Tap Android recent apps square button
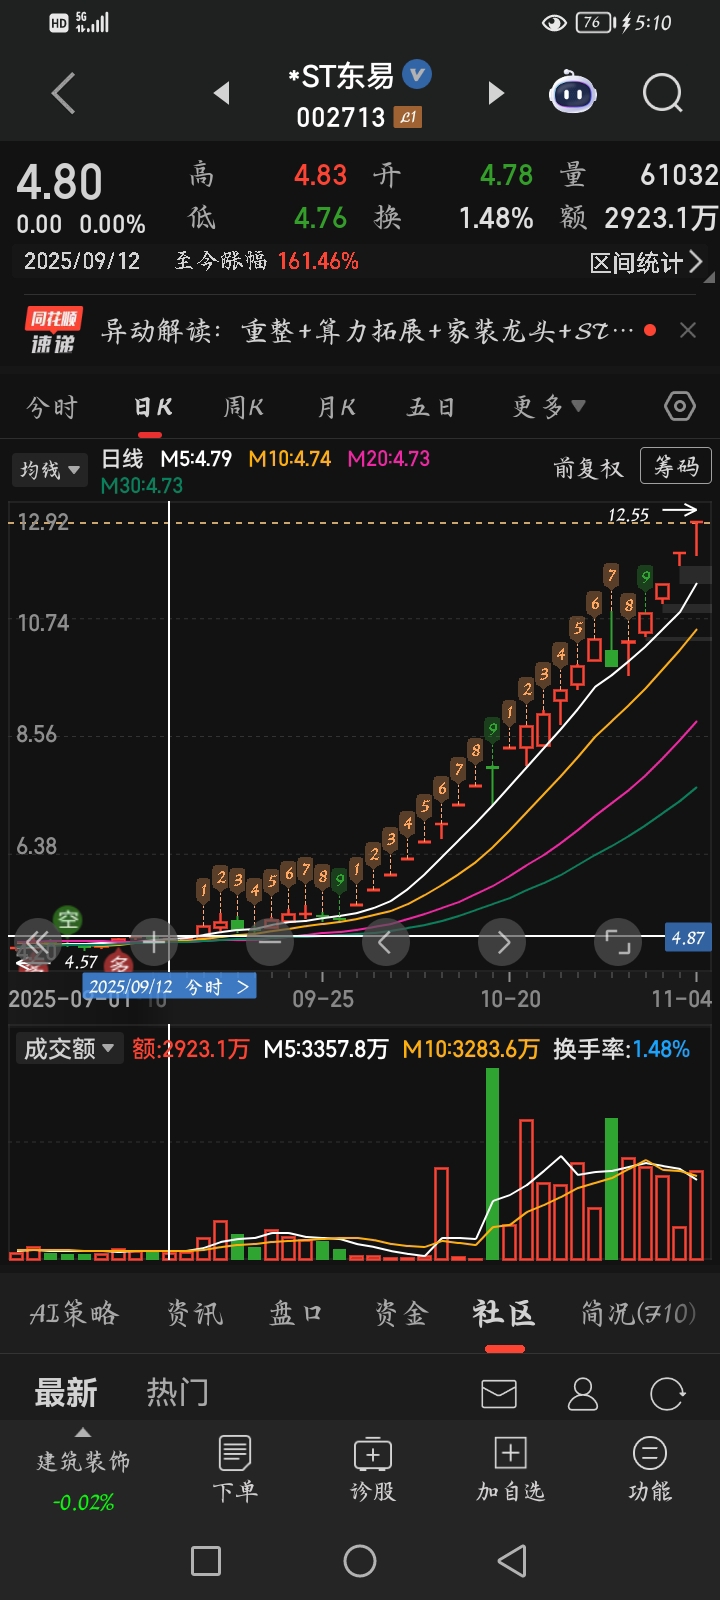The image size is (720, 1600). click(206, 1561)
